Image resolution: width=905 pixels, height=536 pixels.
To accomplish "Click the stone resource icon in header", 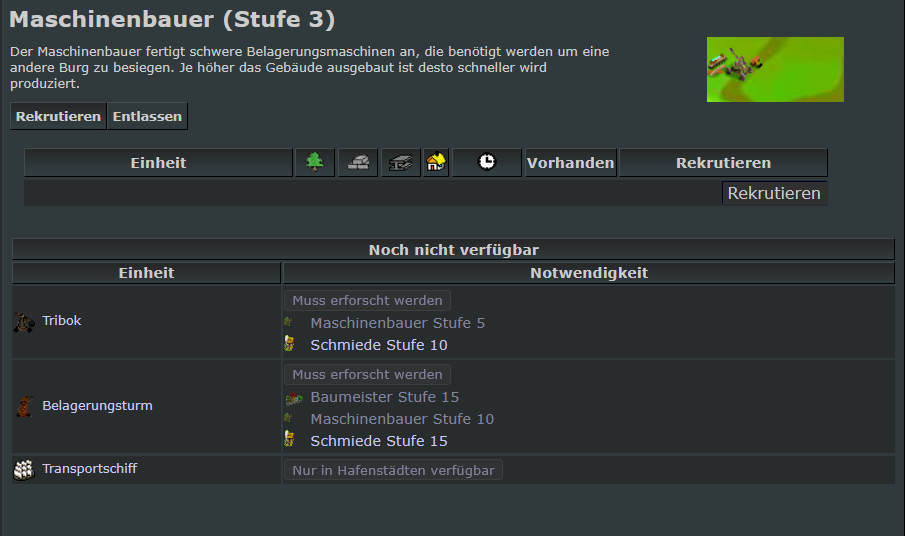I will click(357, 163).
